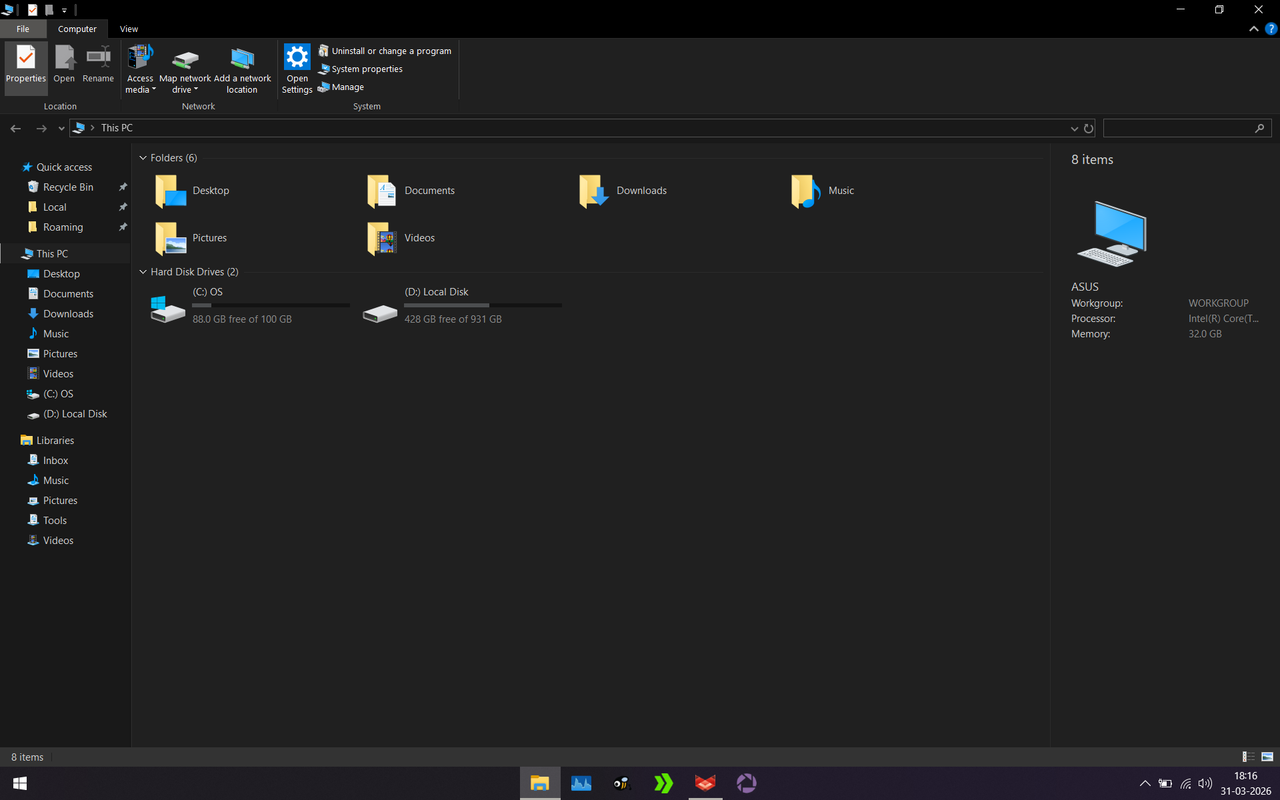Click the New folder quick access icon
Screen dimensions: 1280x800
tap(48, 10)
